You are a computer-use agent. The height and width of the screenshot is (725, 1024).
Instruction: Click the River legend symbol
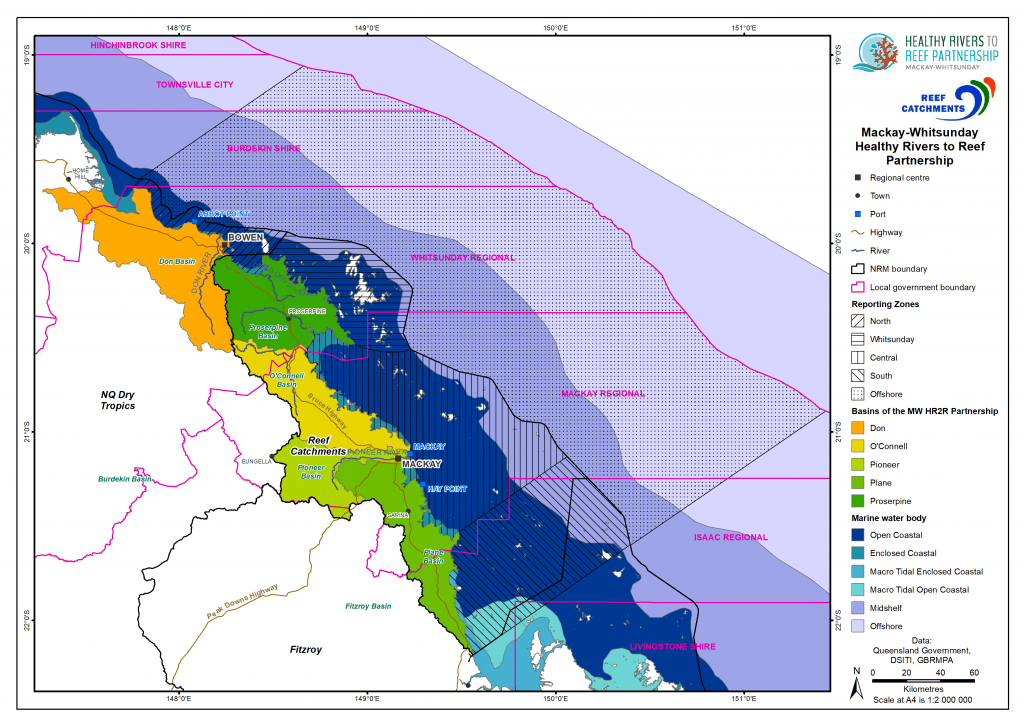(858, 250)
